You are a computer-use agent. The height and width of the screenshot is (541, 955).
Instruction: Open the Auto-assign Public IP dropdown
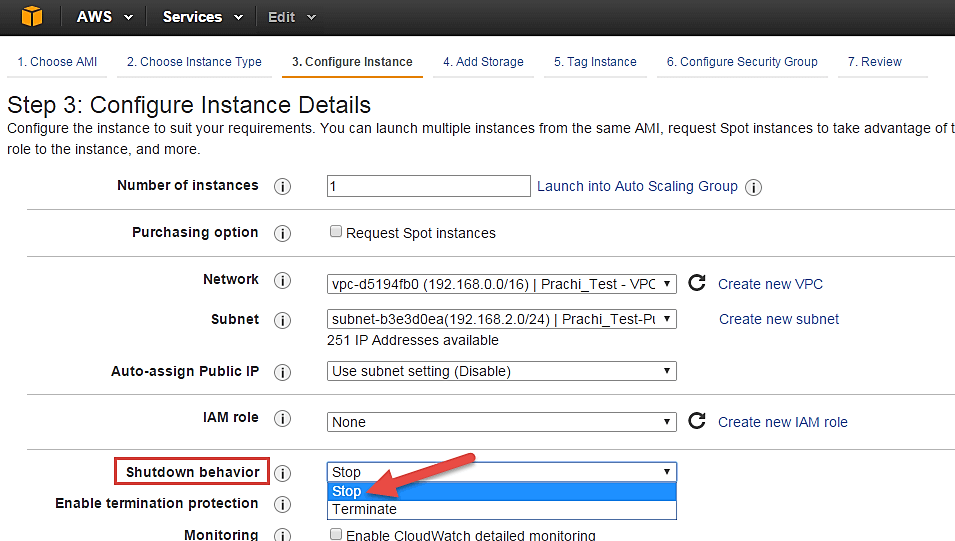(x=502, y=371)
